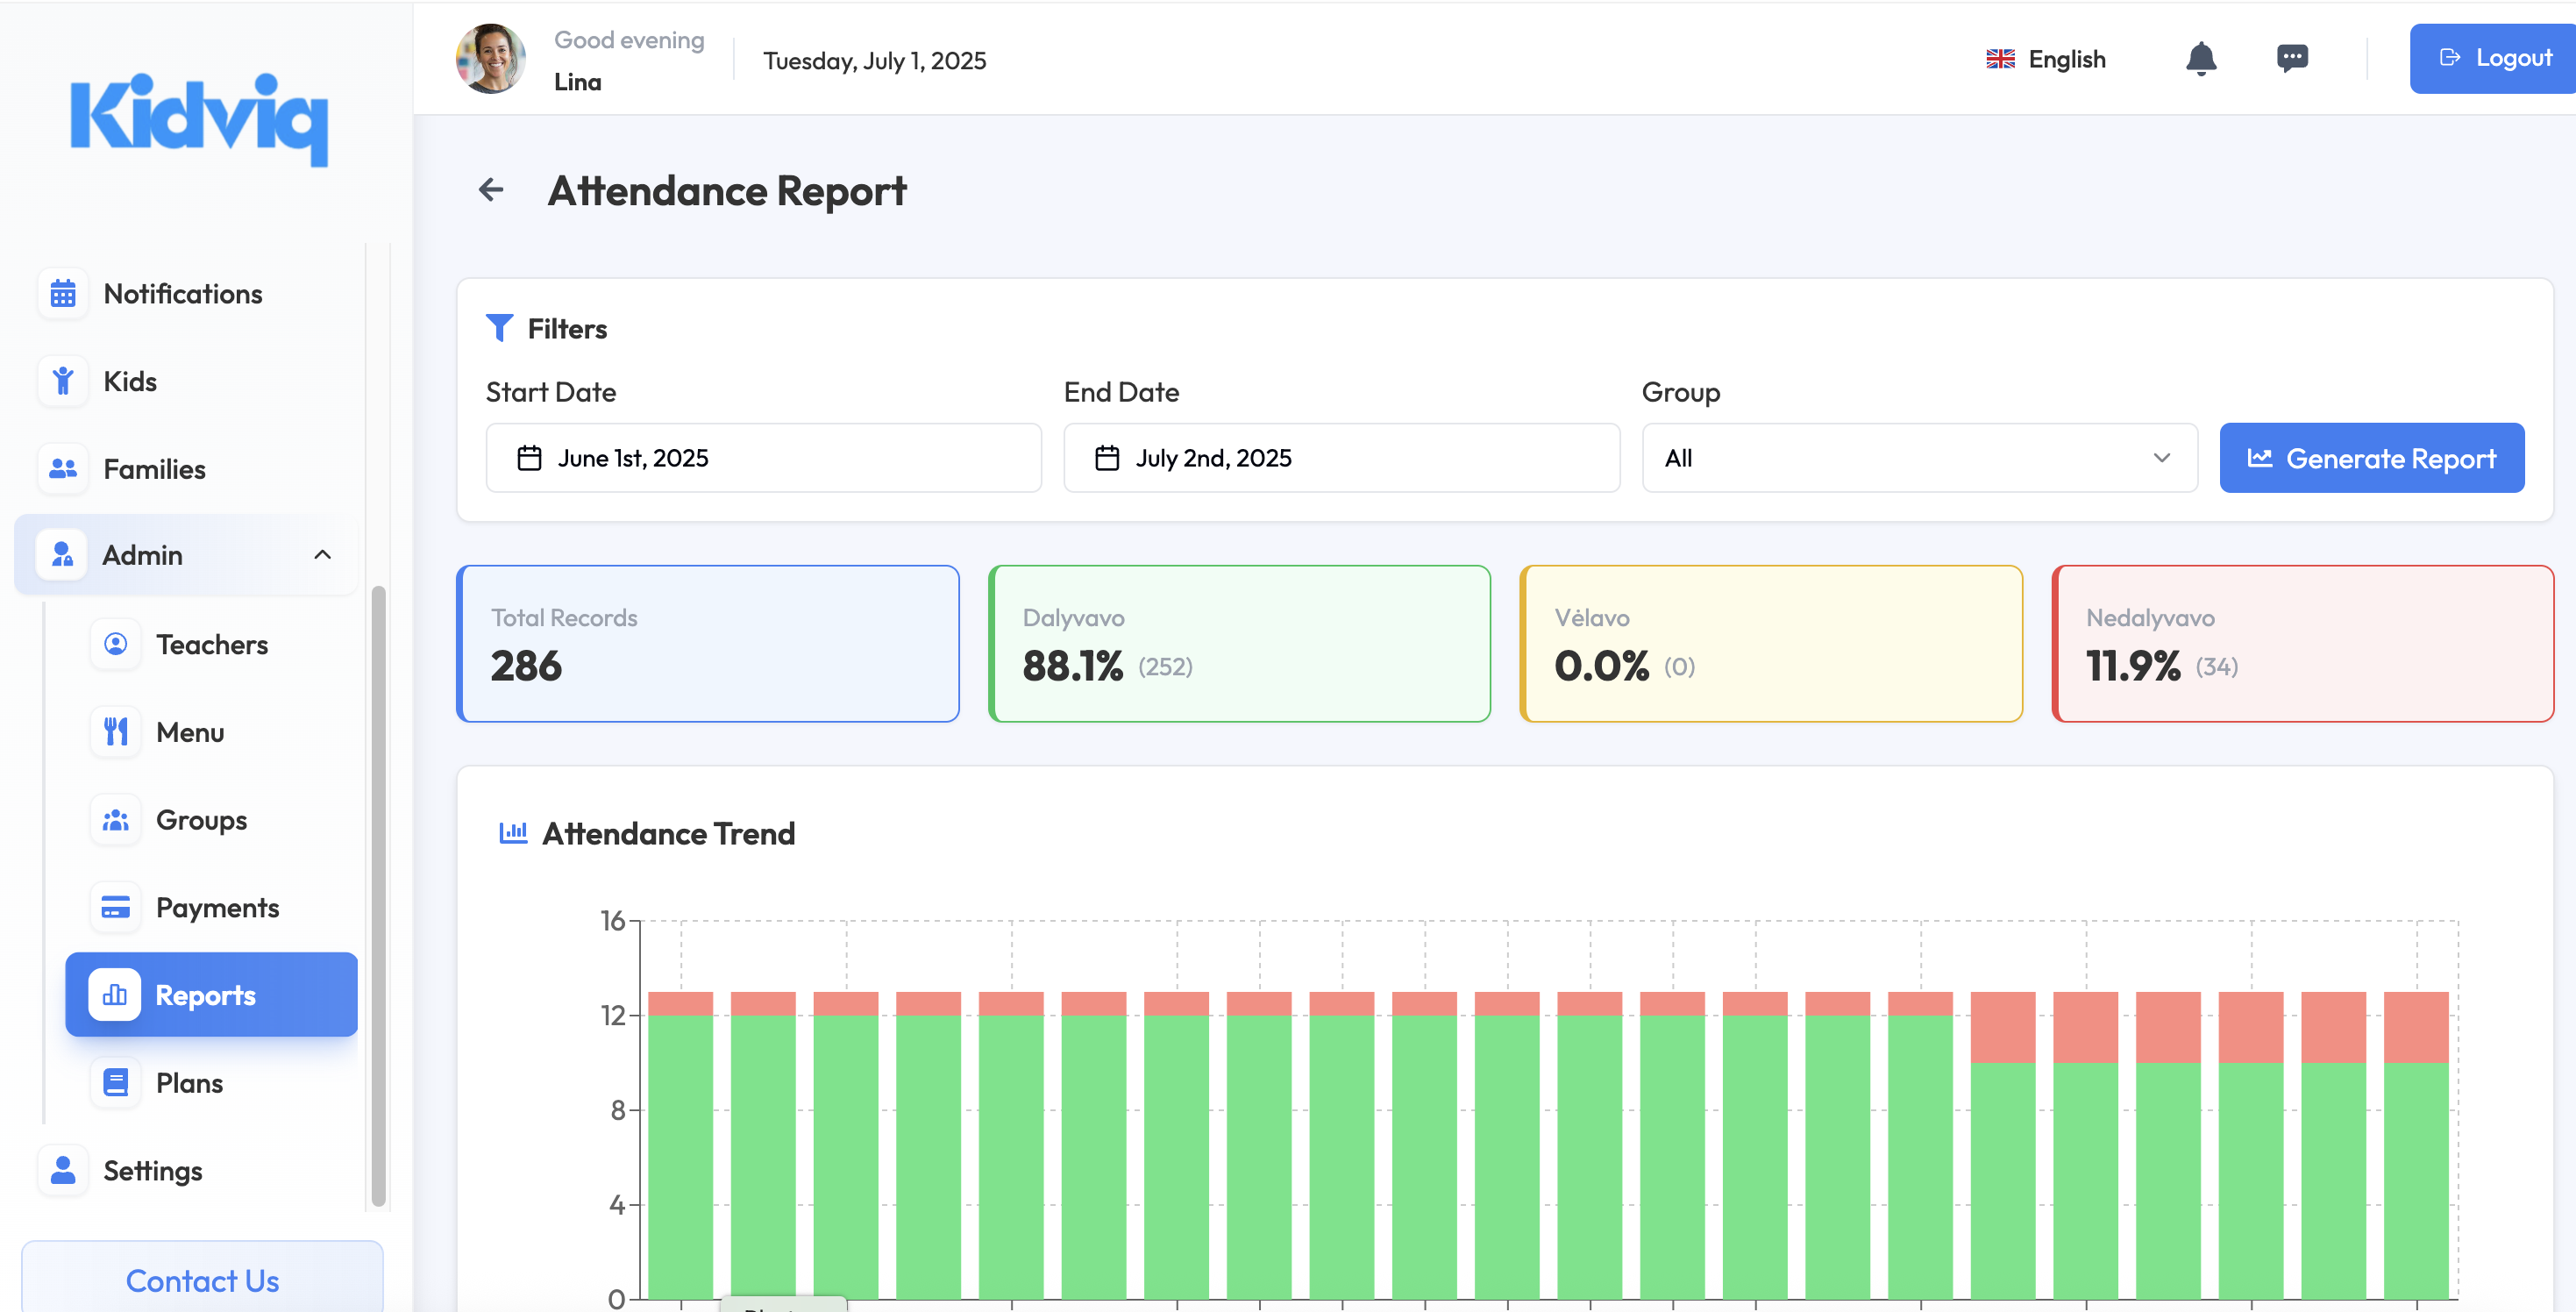Open Menu via fork and knife icon
The image size is (2576, 1312).
point(116,732)
